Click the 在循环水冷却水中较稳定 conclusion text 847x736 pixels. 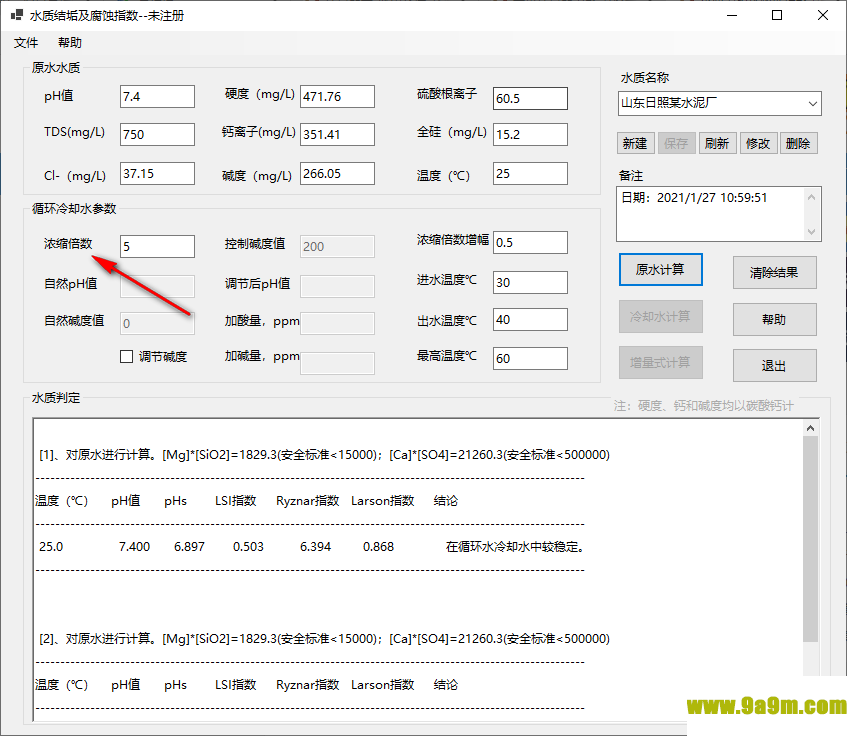coord(515,547)
